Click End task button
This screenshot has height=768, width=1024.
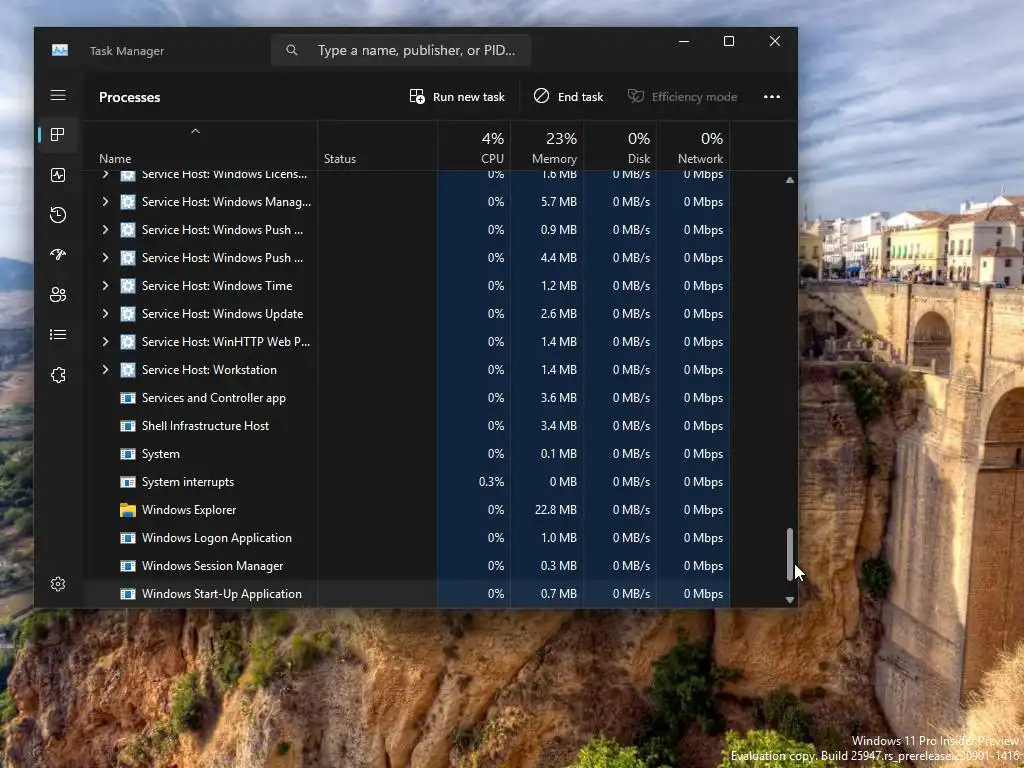(568, 97)
